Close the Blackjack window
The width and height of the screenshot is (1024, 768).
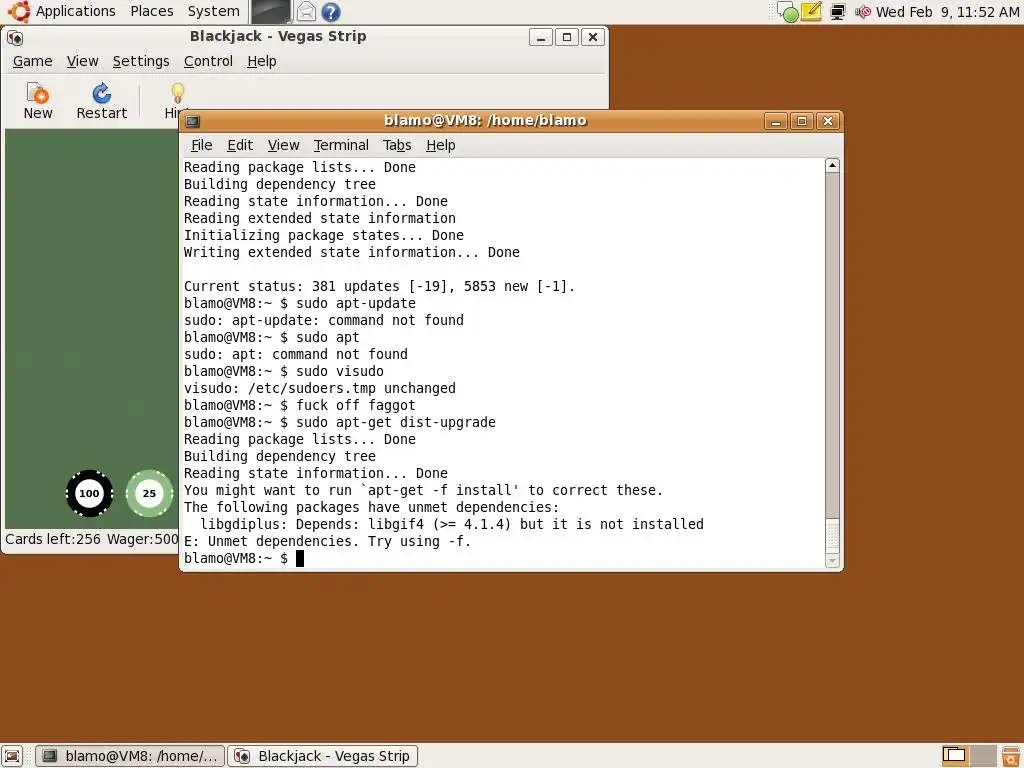593,37
